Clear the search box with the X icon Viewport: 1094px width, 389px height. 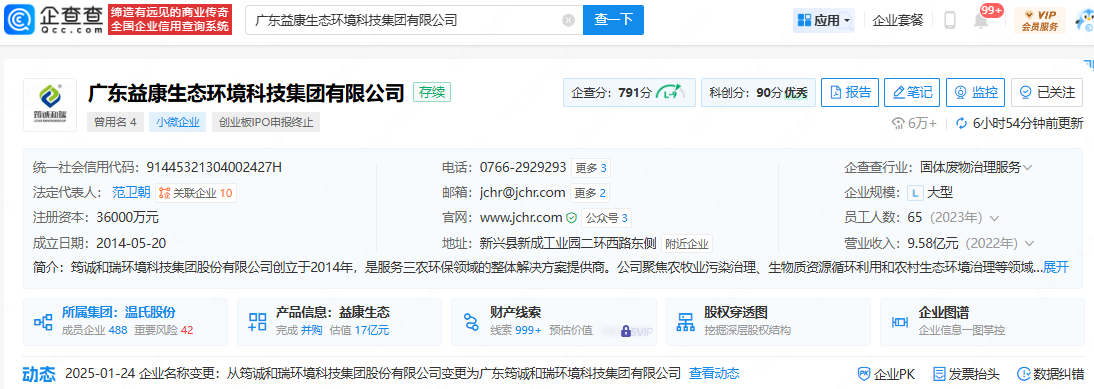569,20
